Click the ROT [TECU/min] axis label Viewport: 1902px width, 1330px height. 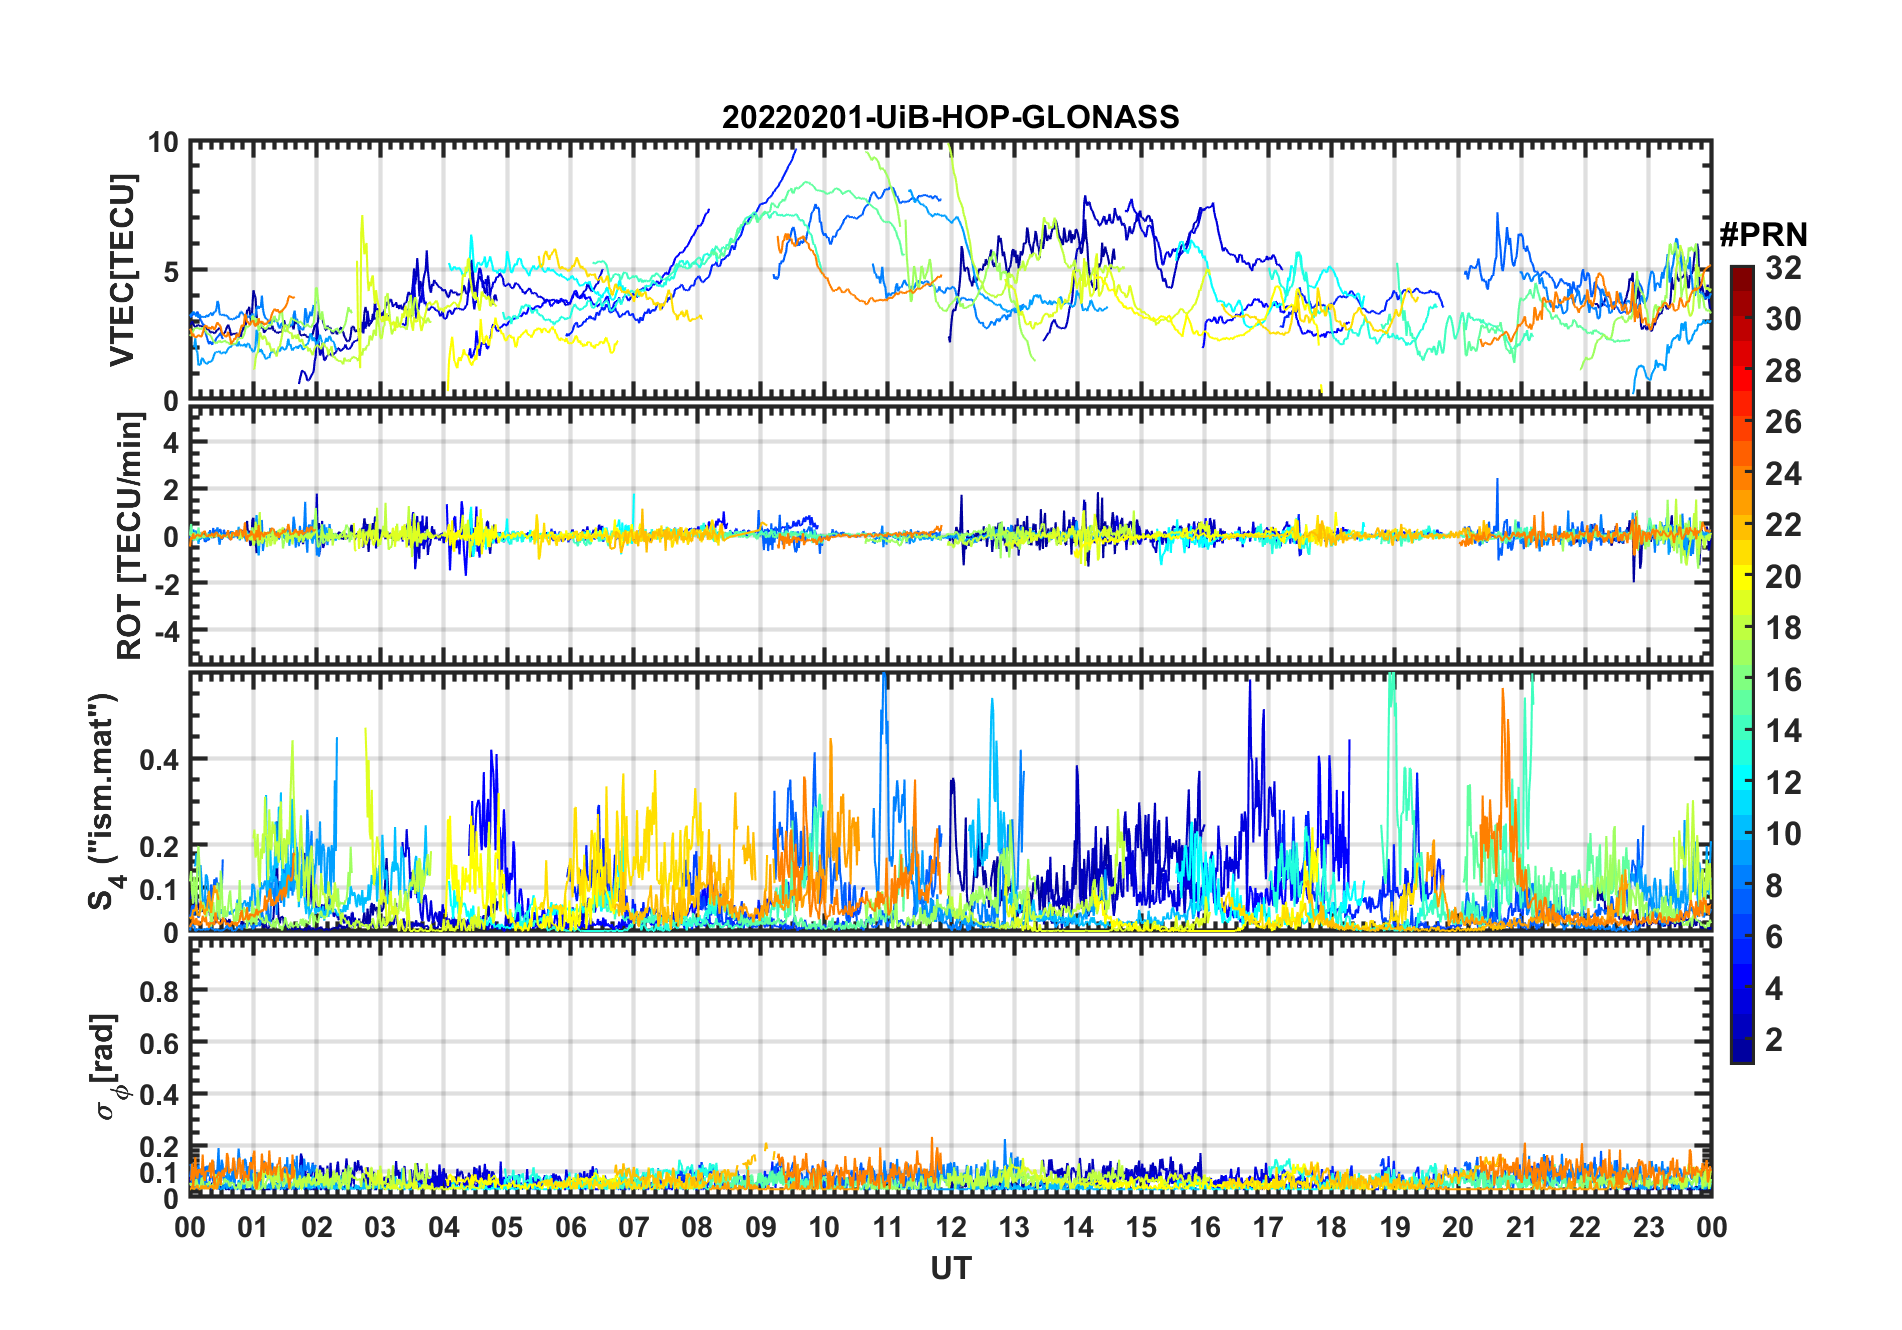click(x=129, y=536)
